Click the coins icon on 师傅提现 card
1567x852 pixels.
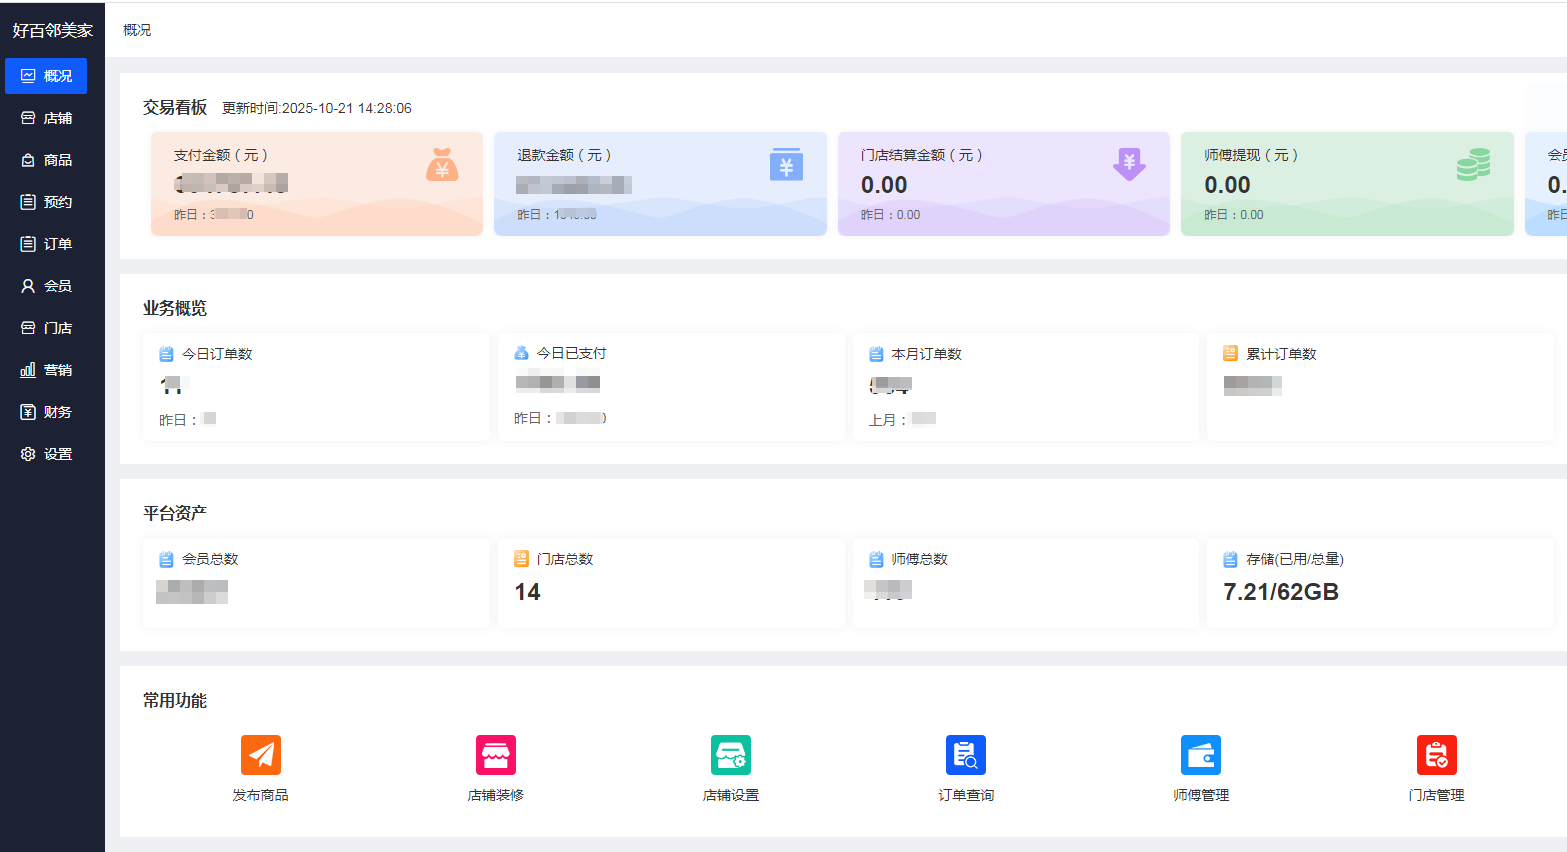coord(1474,164)
